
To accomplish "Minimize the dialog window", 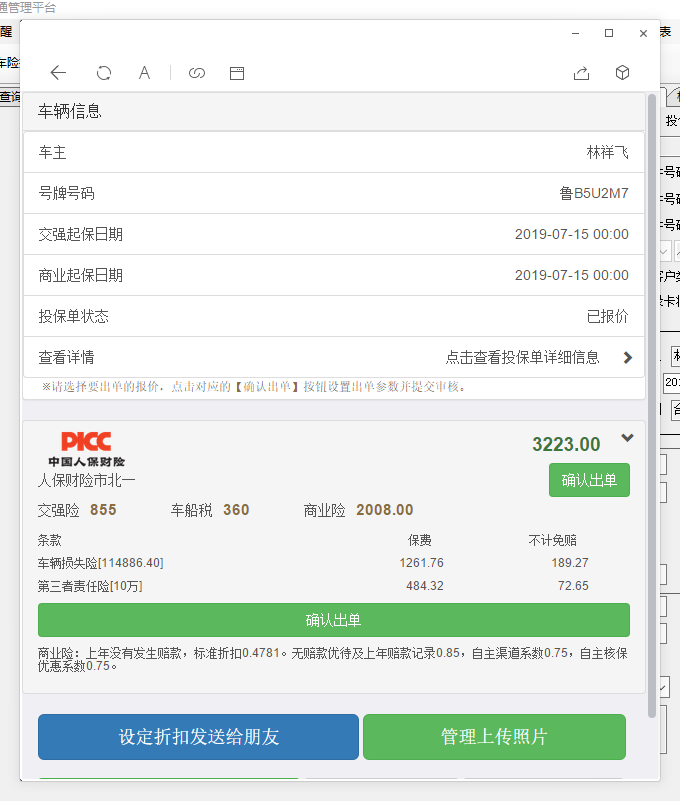I will pos(575,33).
